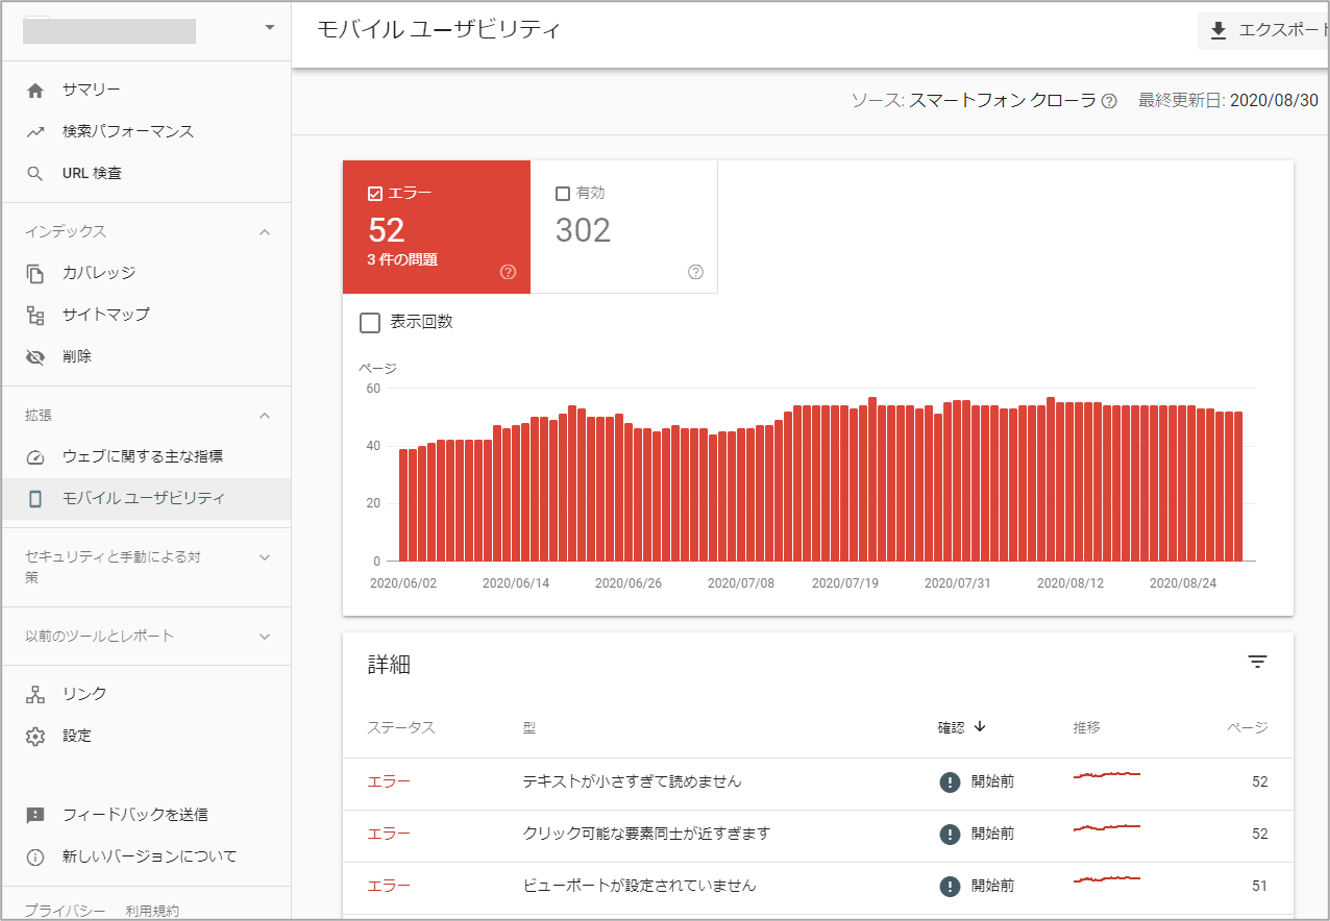Click the trend-line icon for 検索パフォーマンス

[35, 132]
